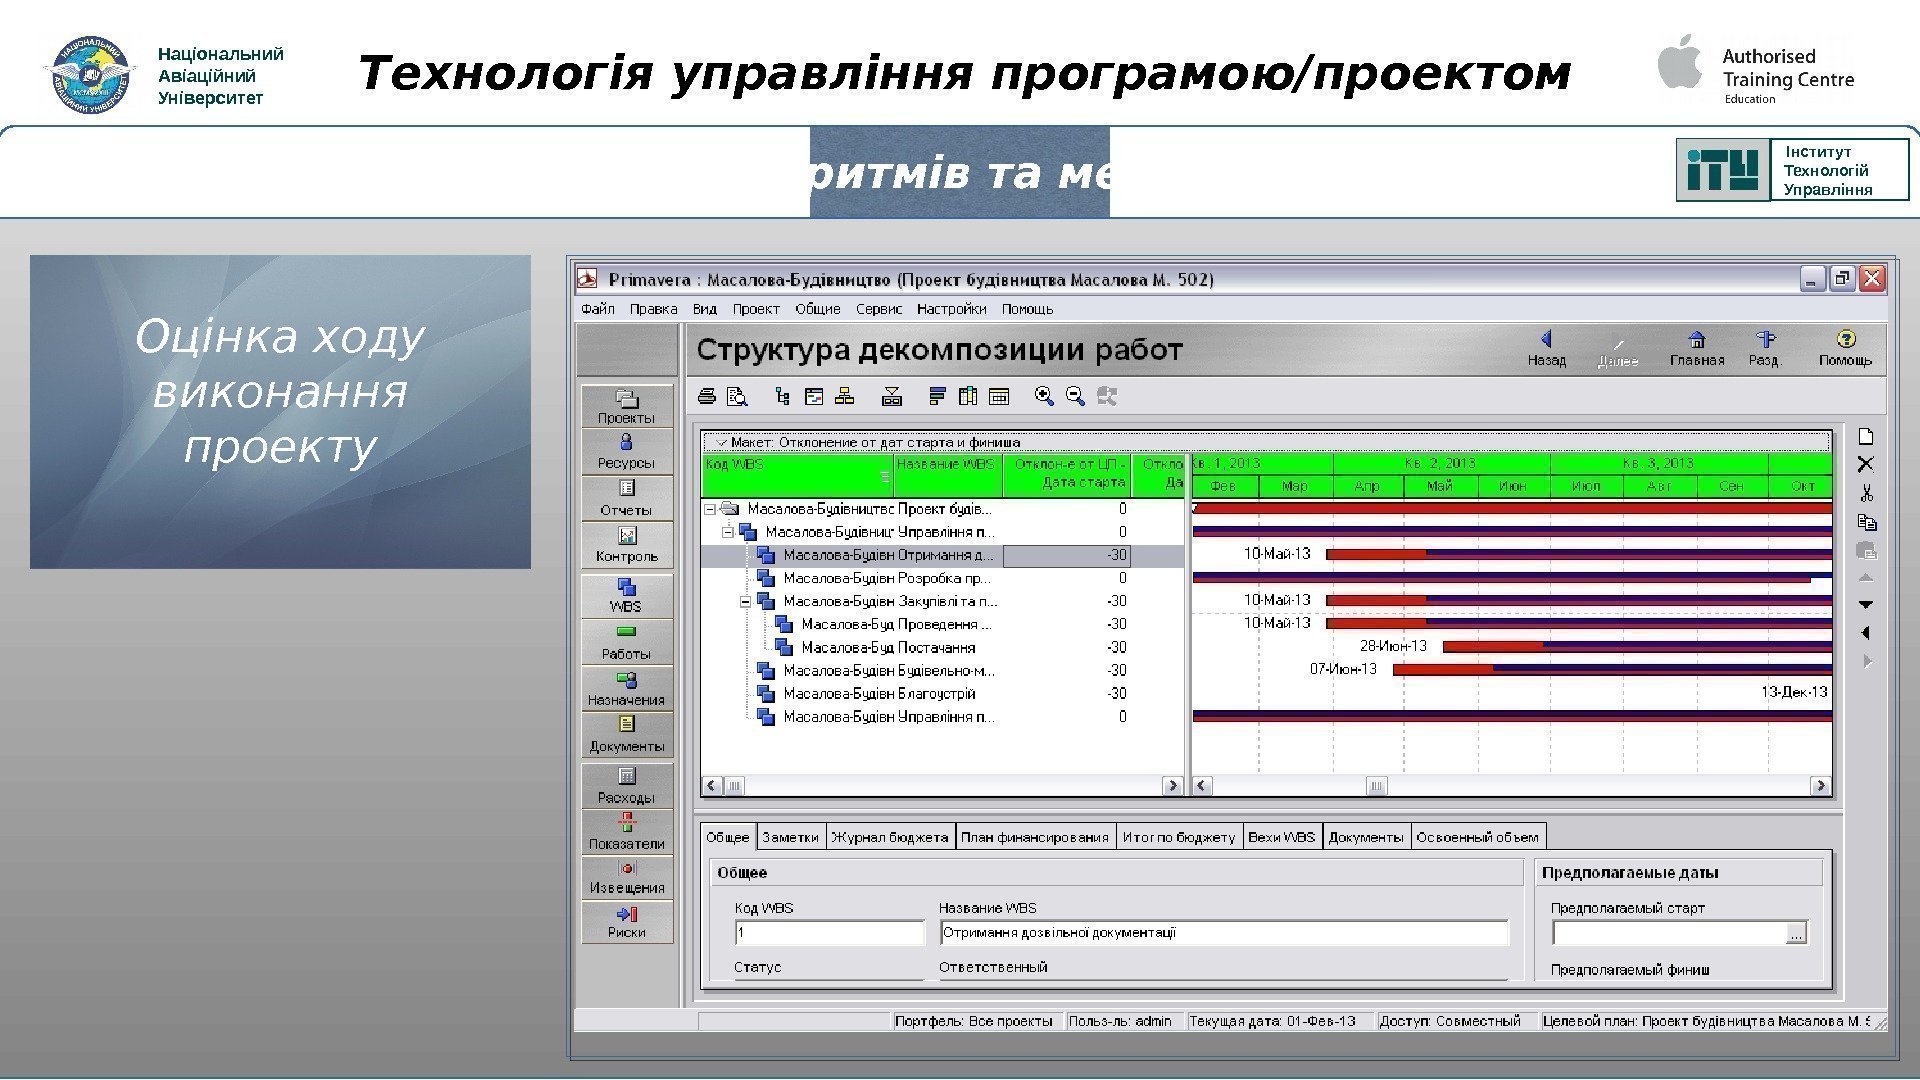Switch to the Журнал бюджета tab
The image size is (1920, 1080).
coord(889,837)
